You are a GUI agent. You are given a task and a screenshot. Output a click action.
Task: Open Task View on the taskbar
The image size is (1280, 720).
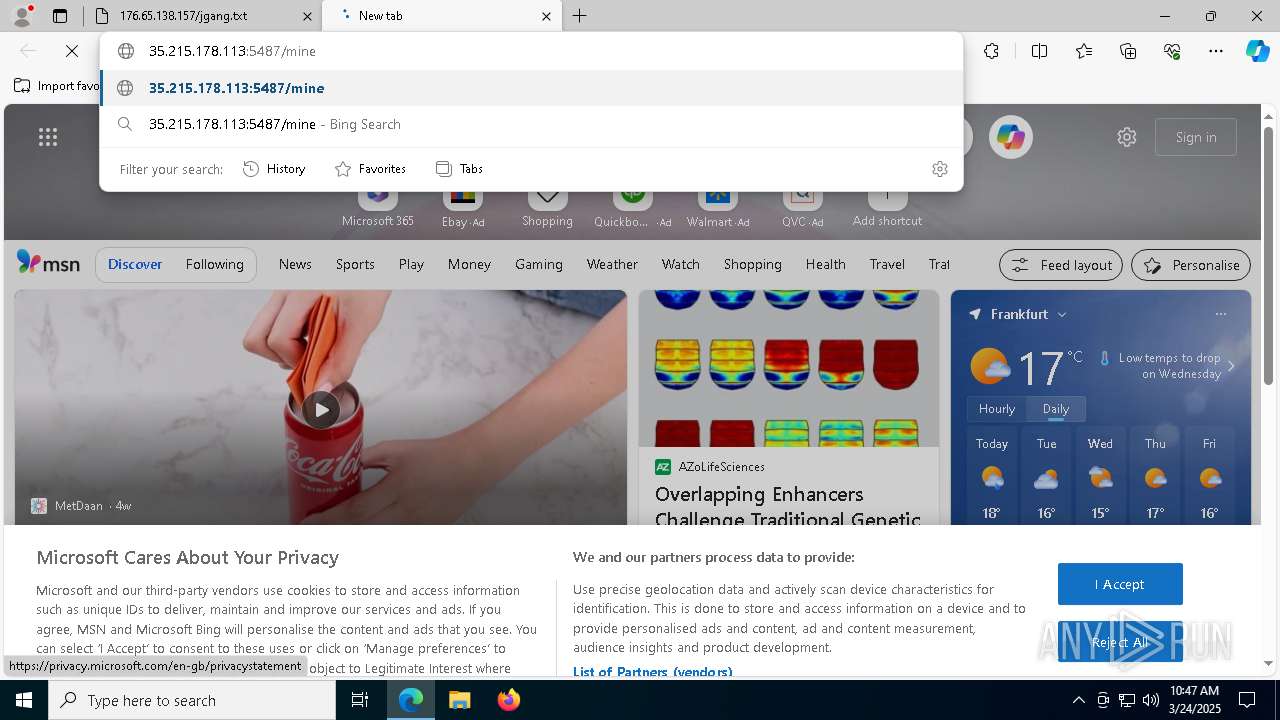(360, 700)
